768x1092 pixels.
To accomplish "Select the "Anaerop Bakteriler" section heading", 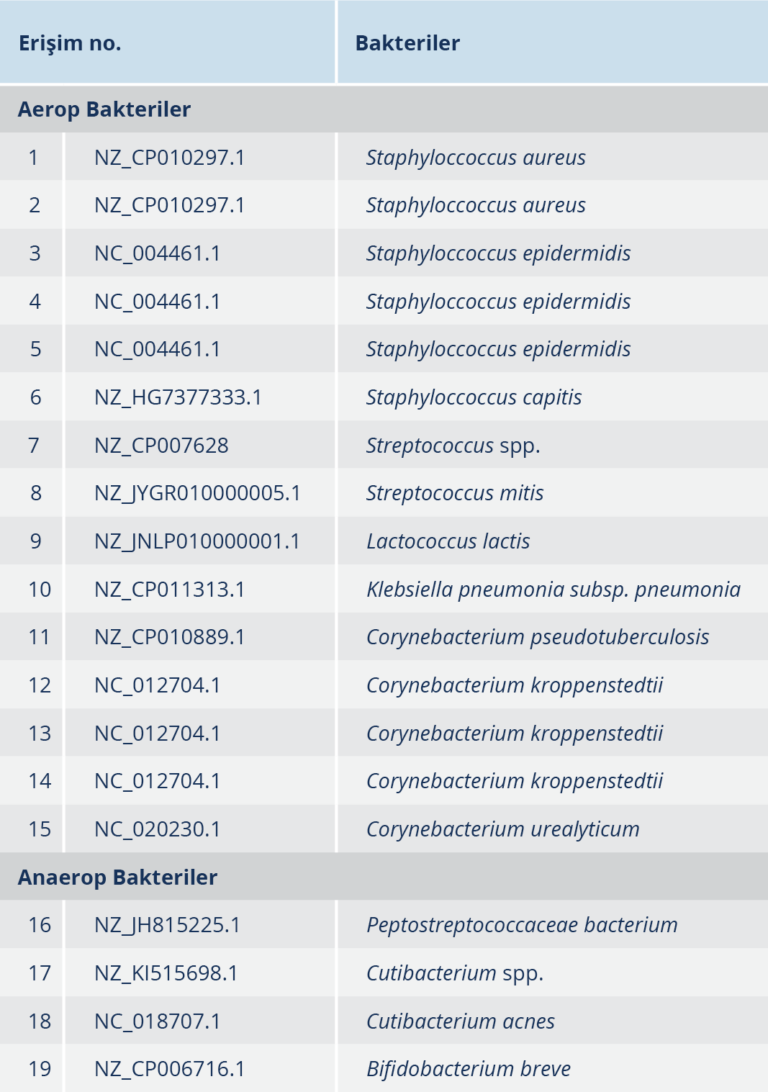I will point(117,877).
